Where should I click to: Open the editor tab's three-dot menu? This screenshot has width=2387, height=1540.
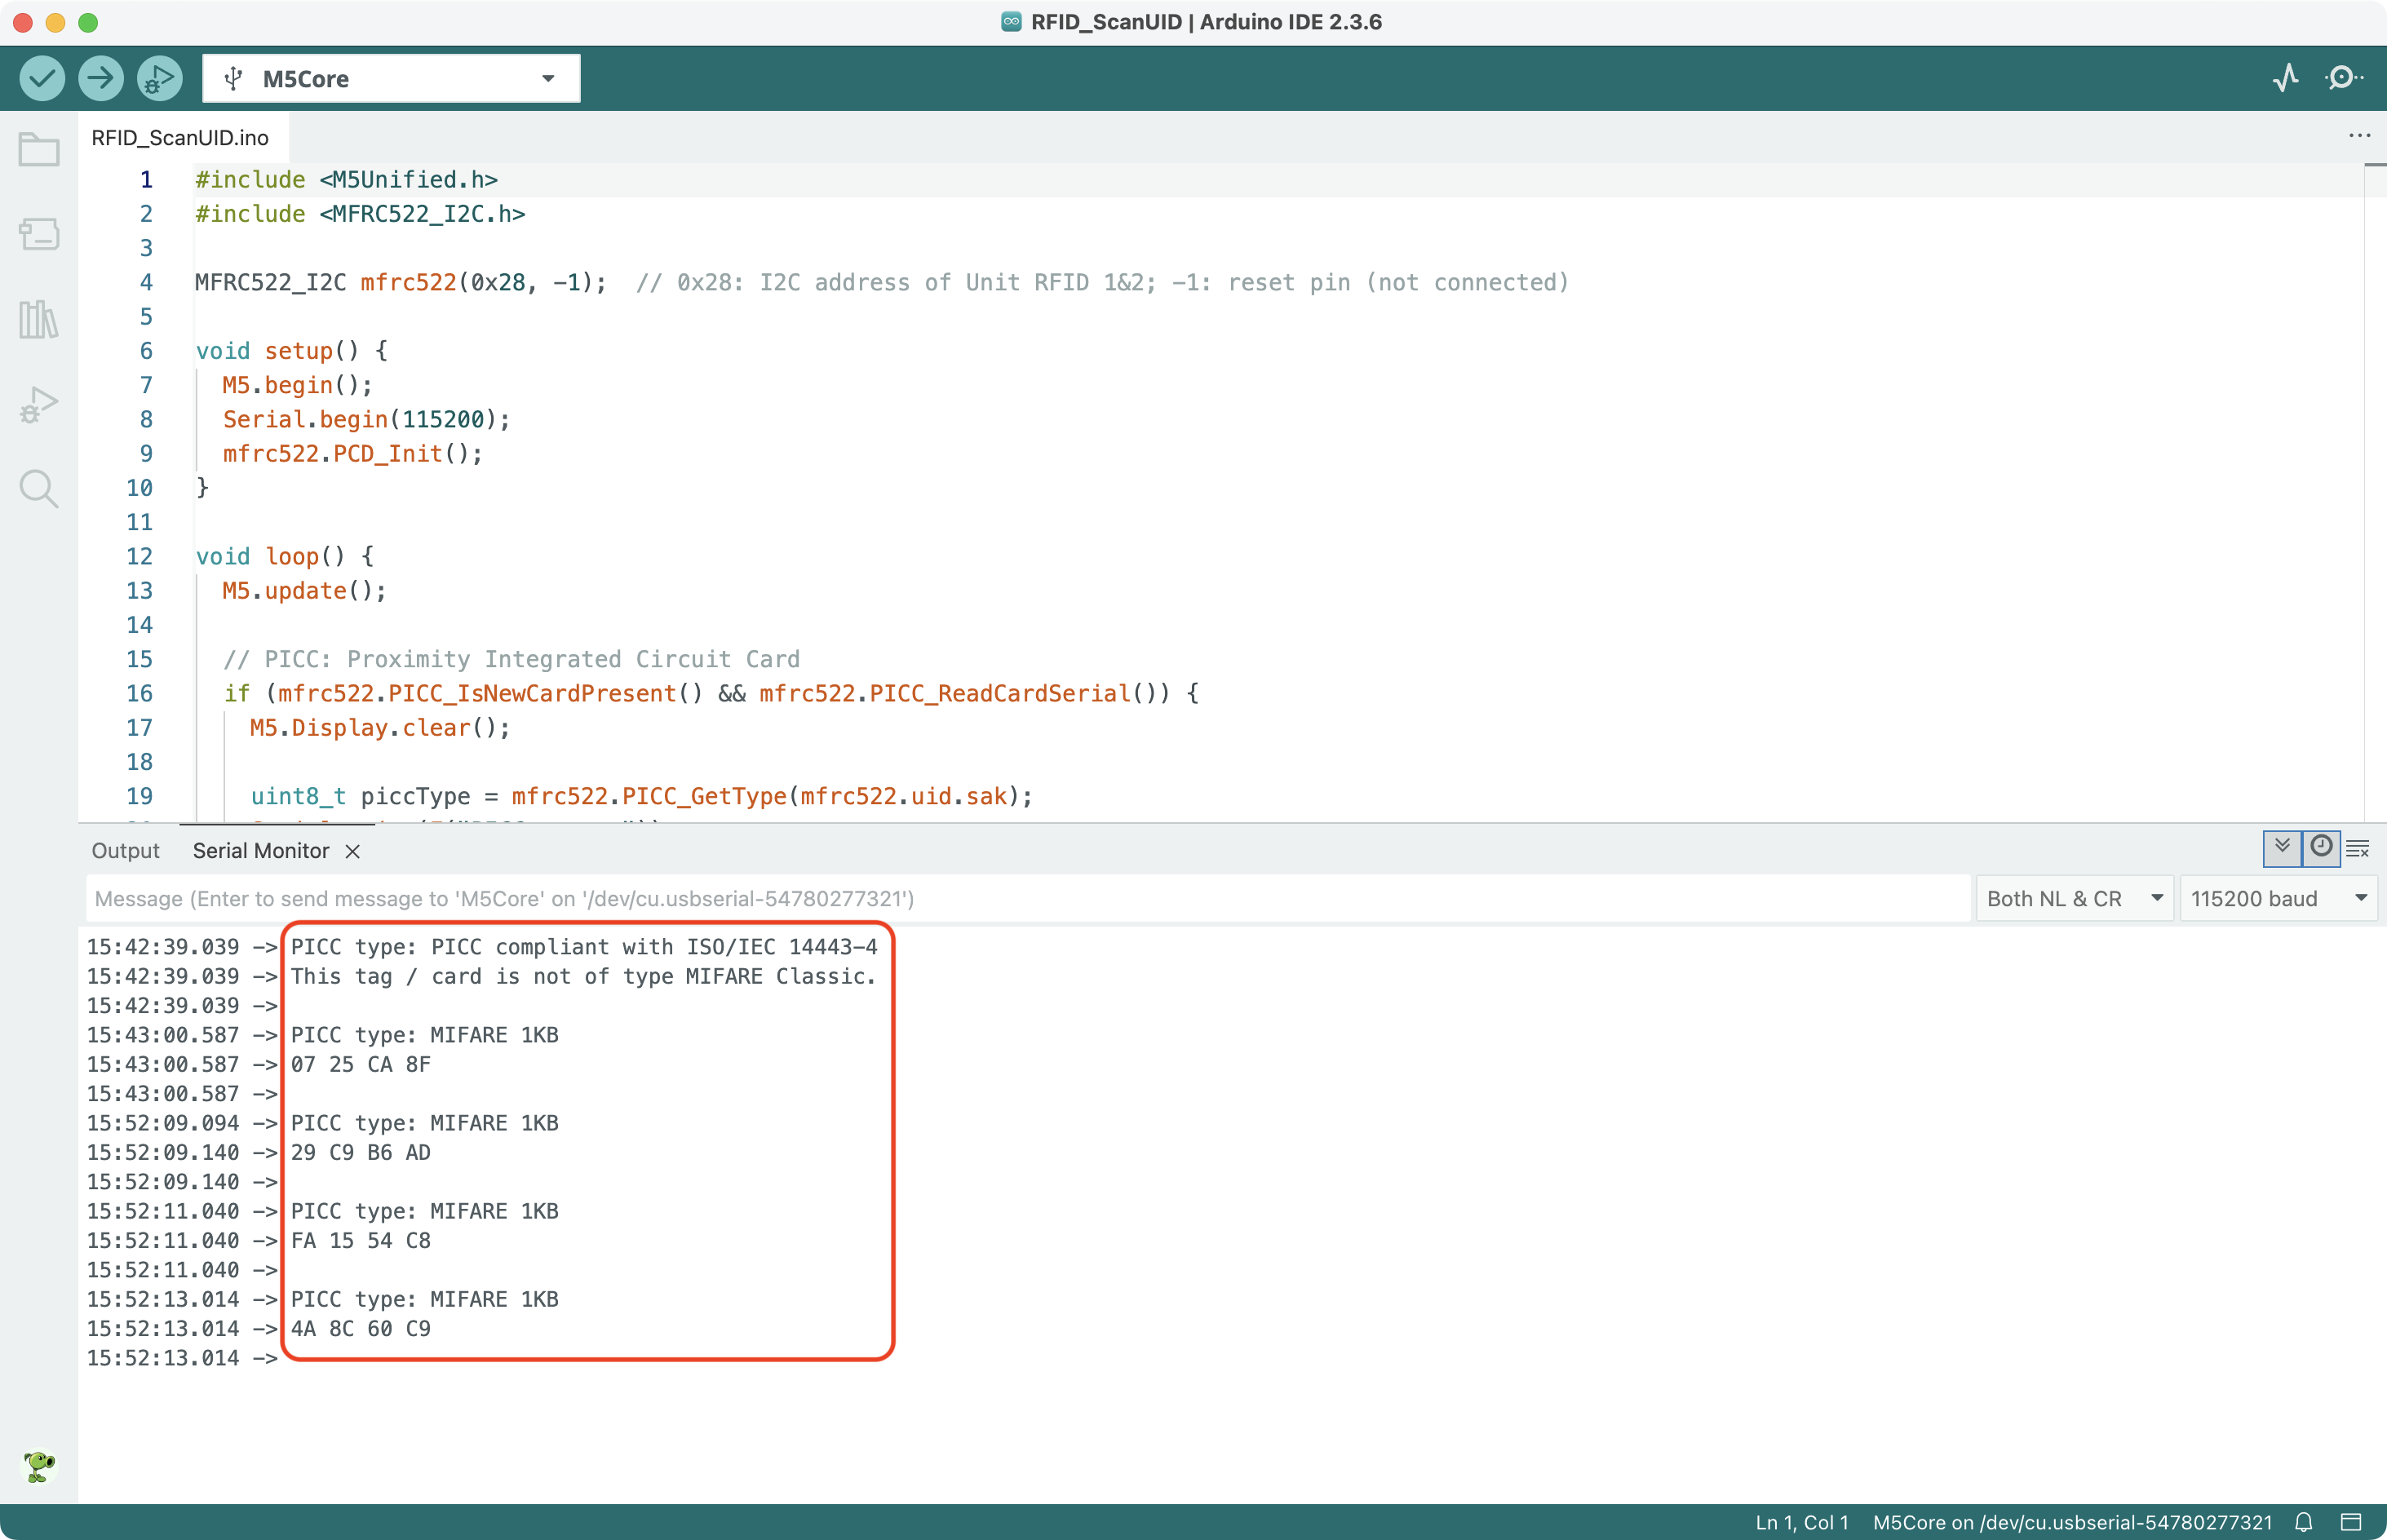point(2359,136)
